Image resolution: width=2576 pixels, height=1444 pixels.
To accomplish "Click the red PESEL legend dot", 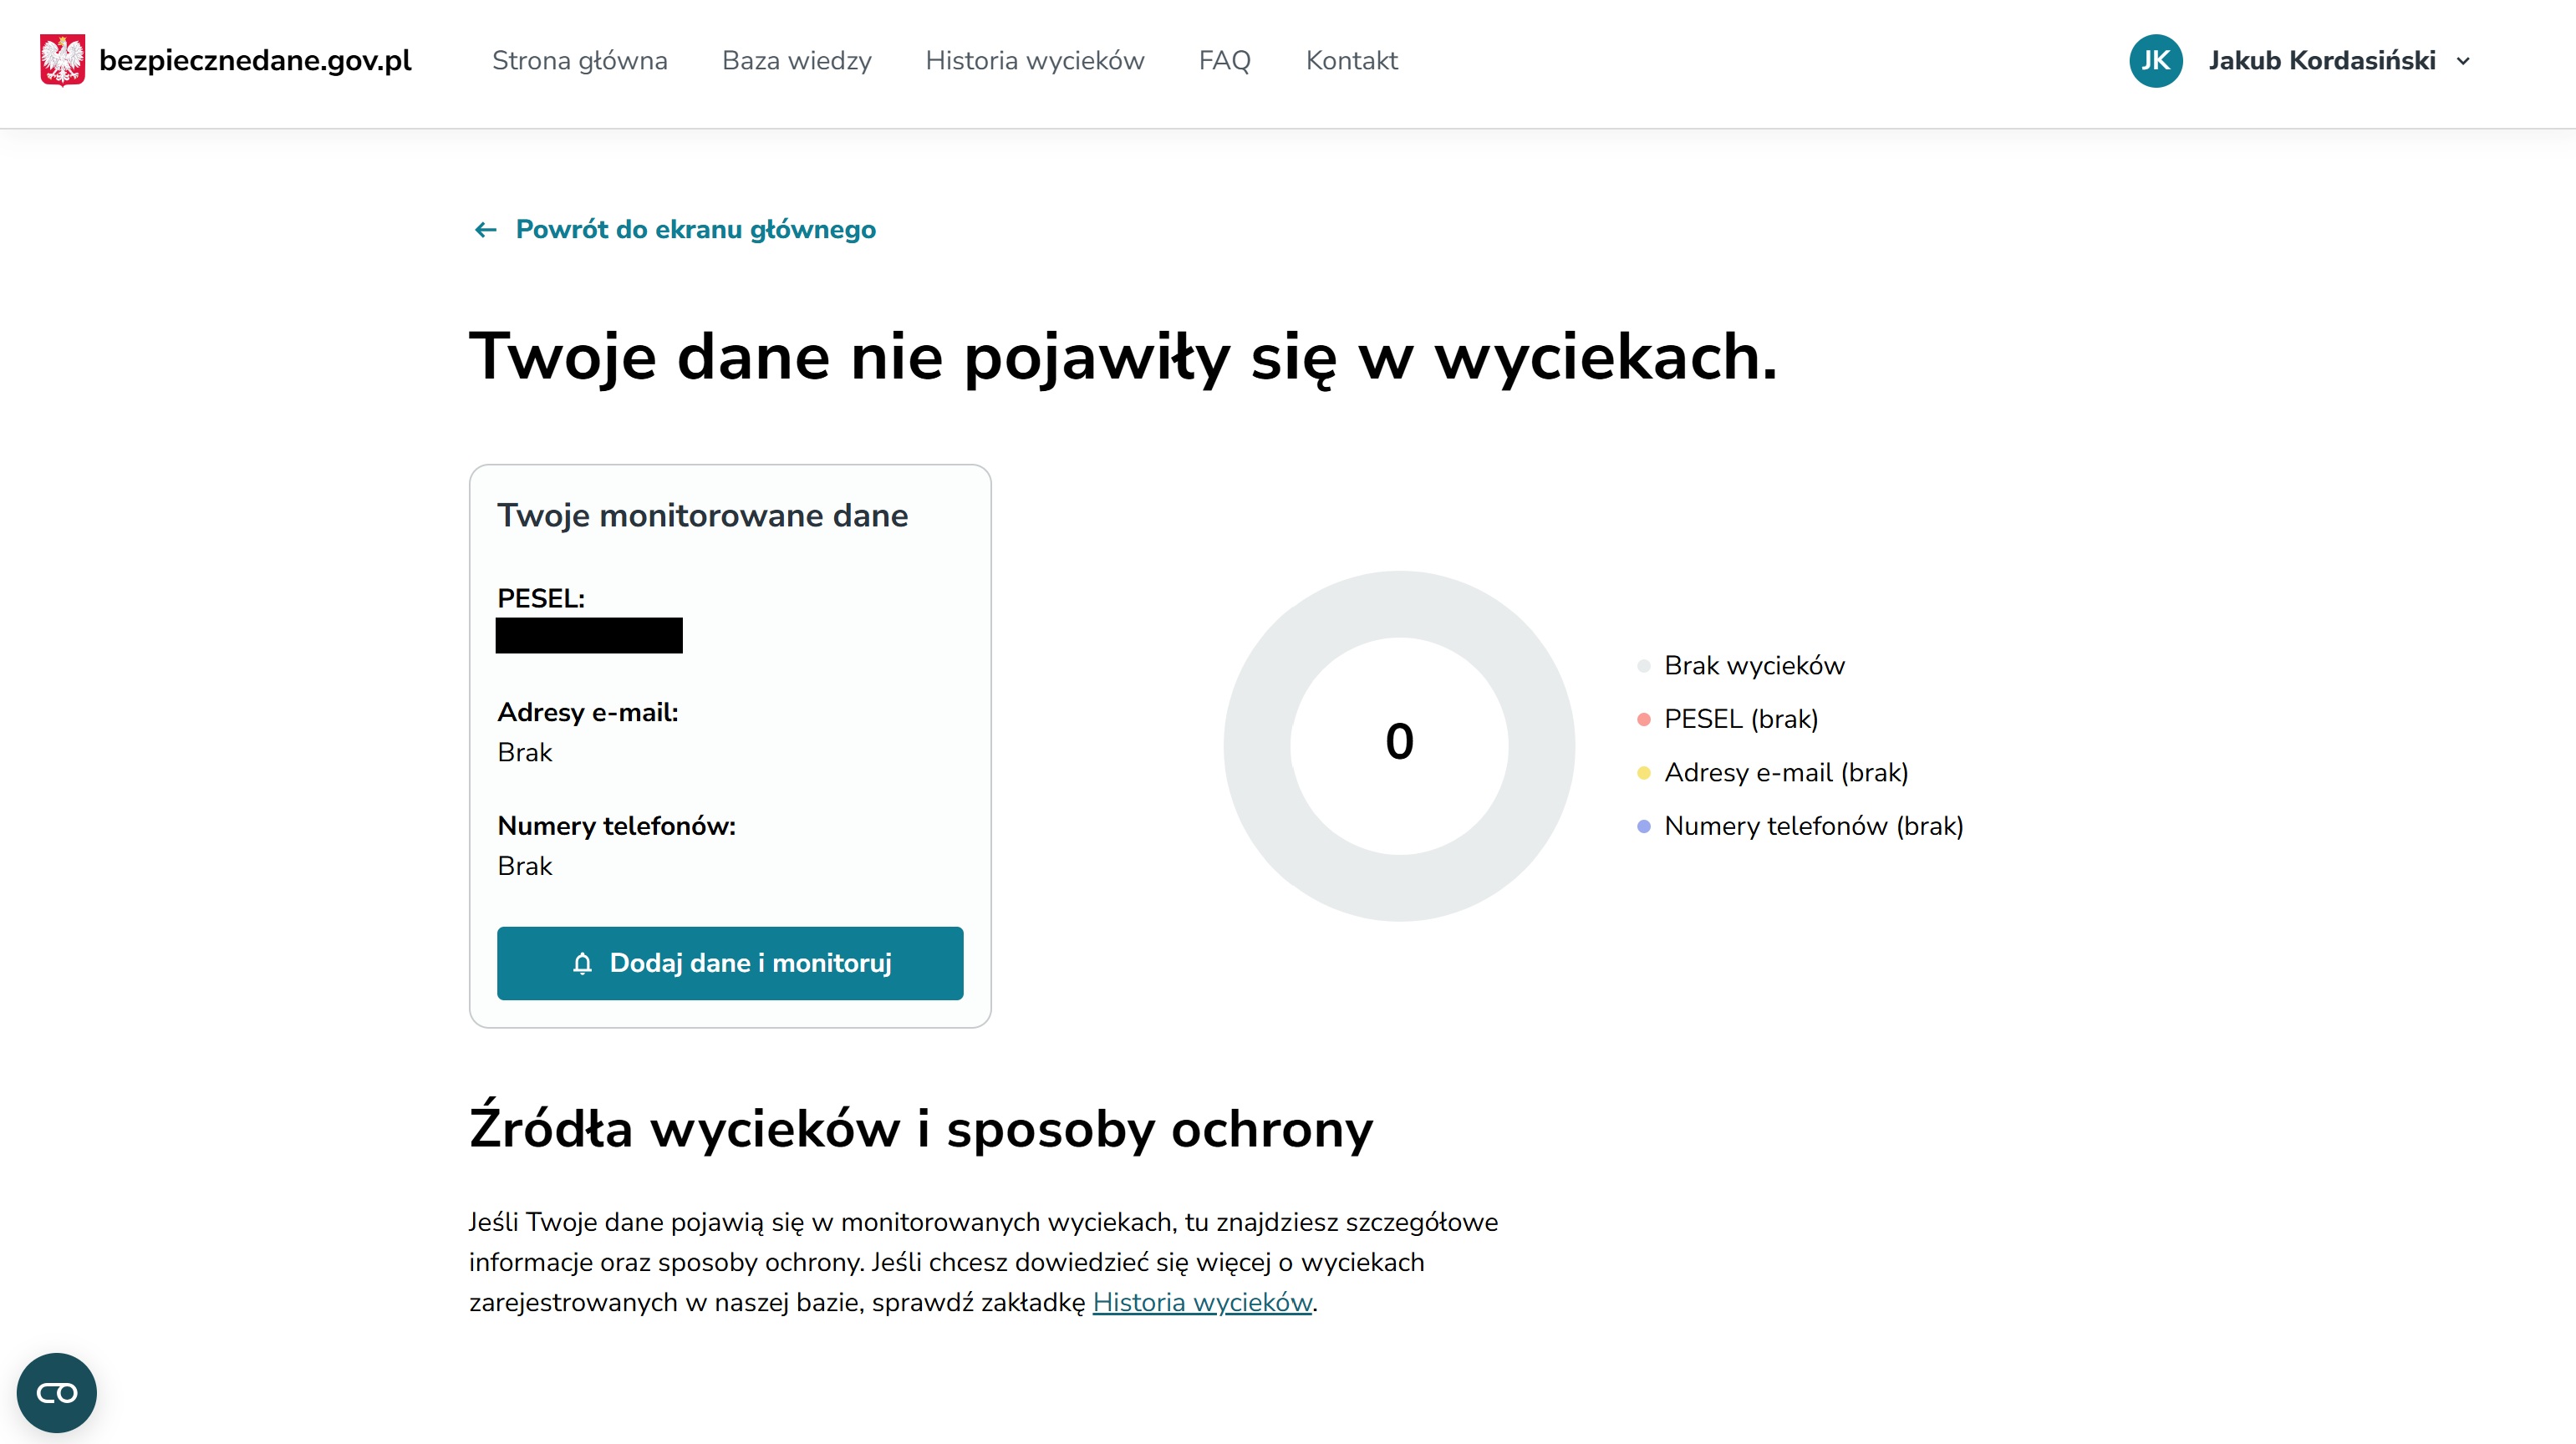I will point(1643,719).
